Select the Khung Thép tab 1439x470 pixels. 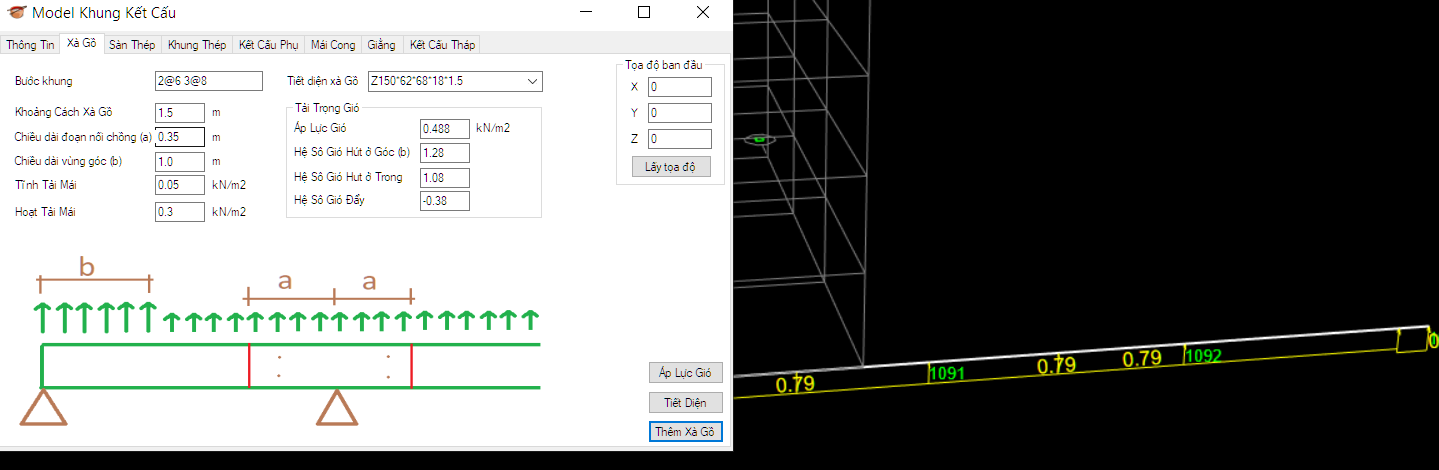(197, 45)
